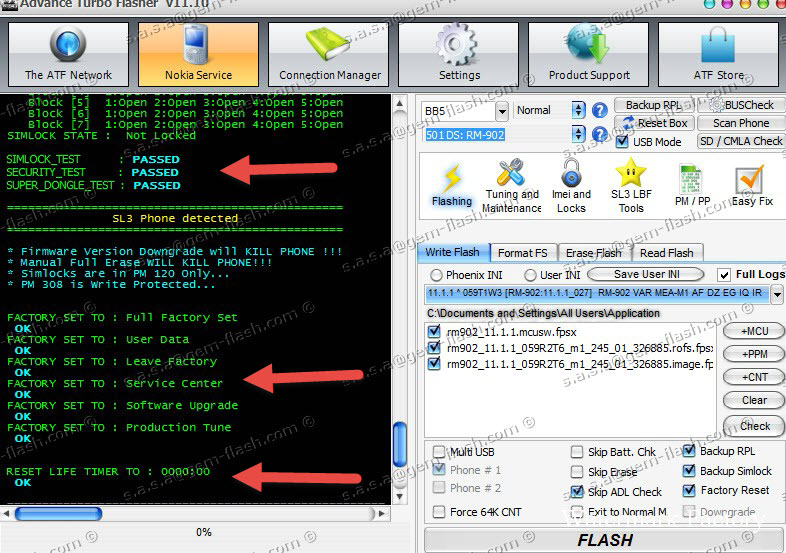
Task: Click the Reset Box button
Action: click(x=654, y=123)
